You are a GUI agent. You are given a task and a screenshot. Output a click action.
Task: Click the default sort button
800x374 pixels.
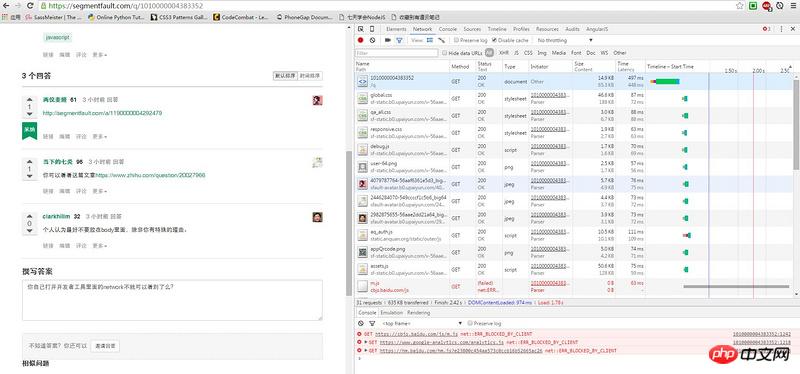tap(286, 76)
